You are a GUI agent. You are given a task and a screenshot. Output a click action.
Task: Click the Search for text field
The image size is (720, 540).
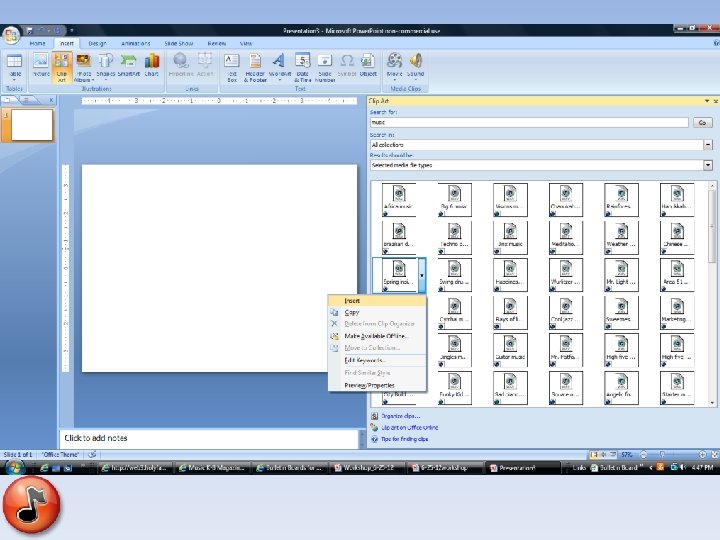(529, 123)
